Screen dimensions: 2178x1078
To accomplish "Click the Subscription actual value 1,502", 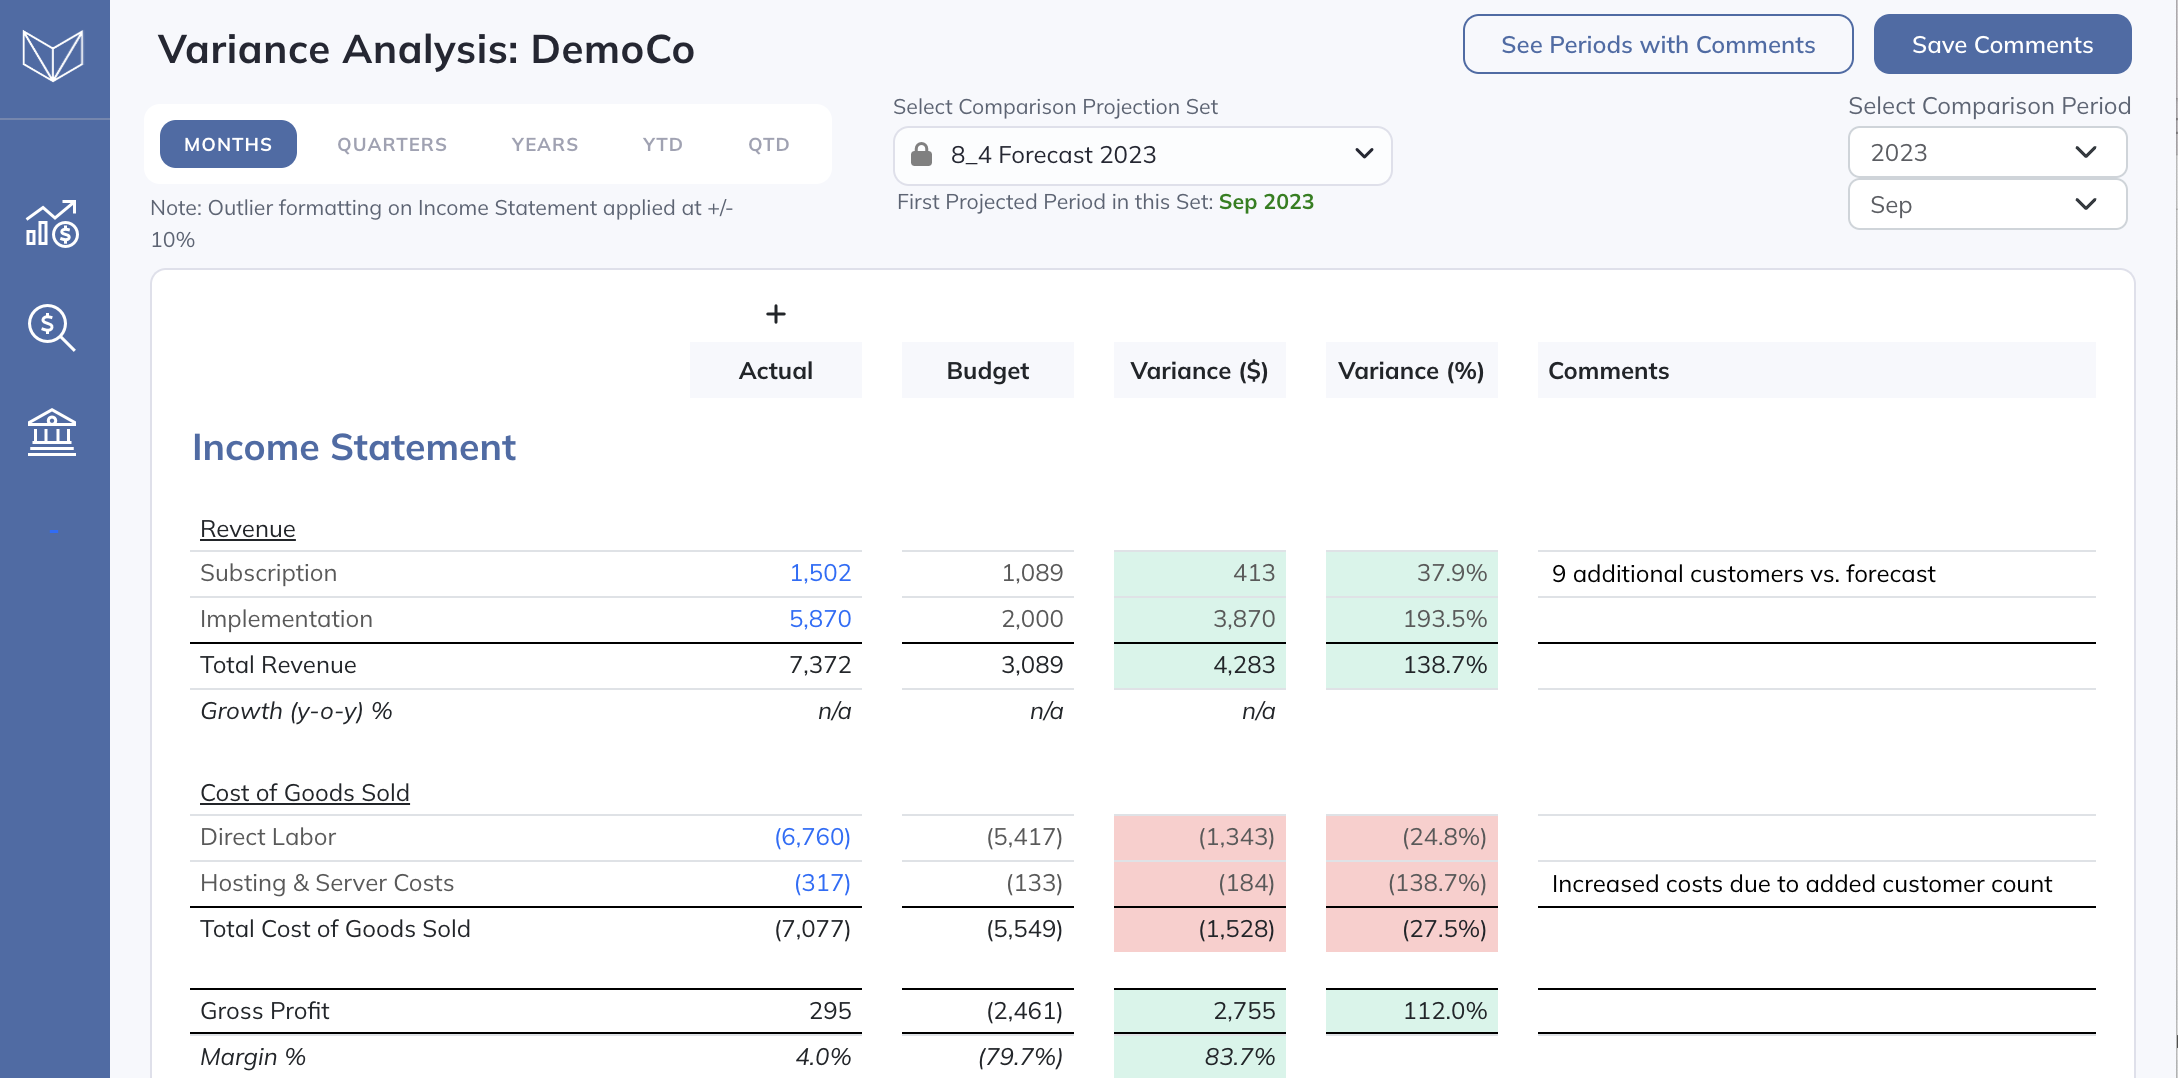I will [x=820, y=573].
